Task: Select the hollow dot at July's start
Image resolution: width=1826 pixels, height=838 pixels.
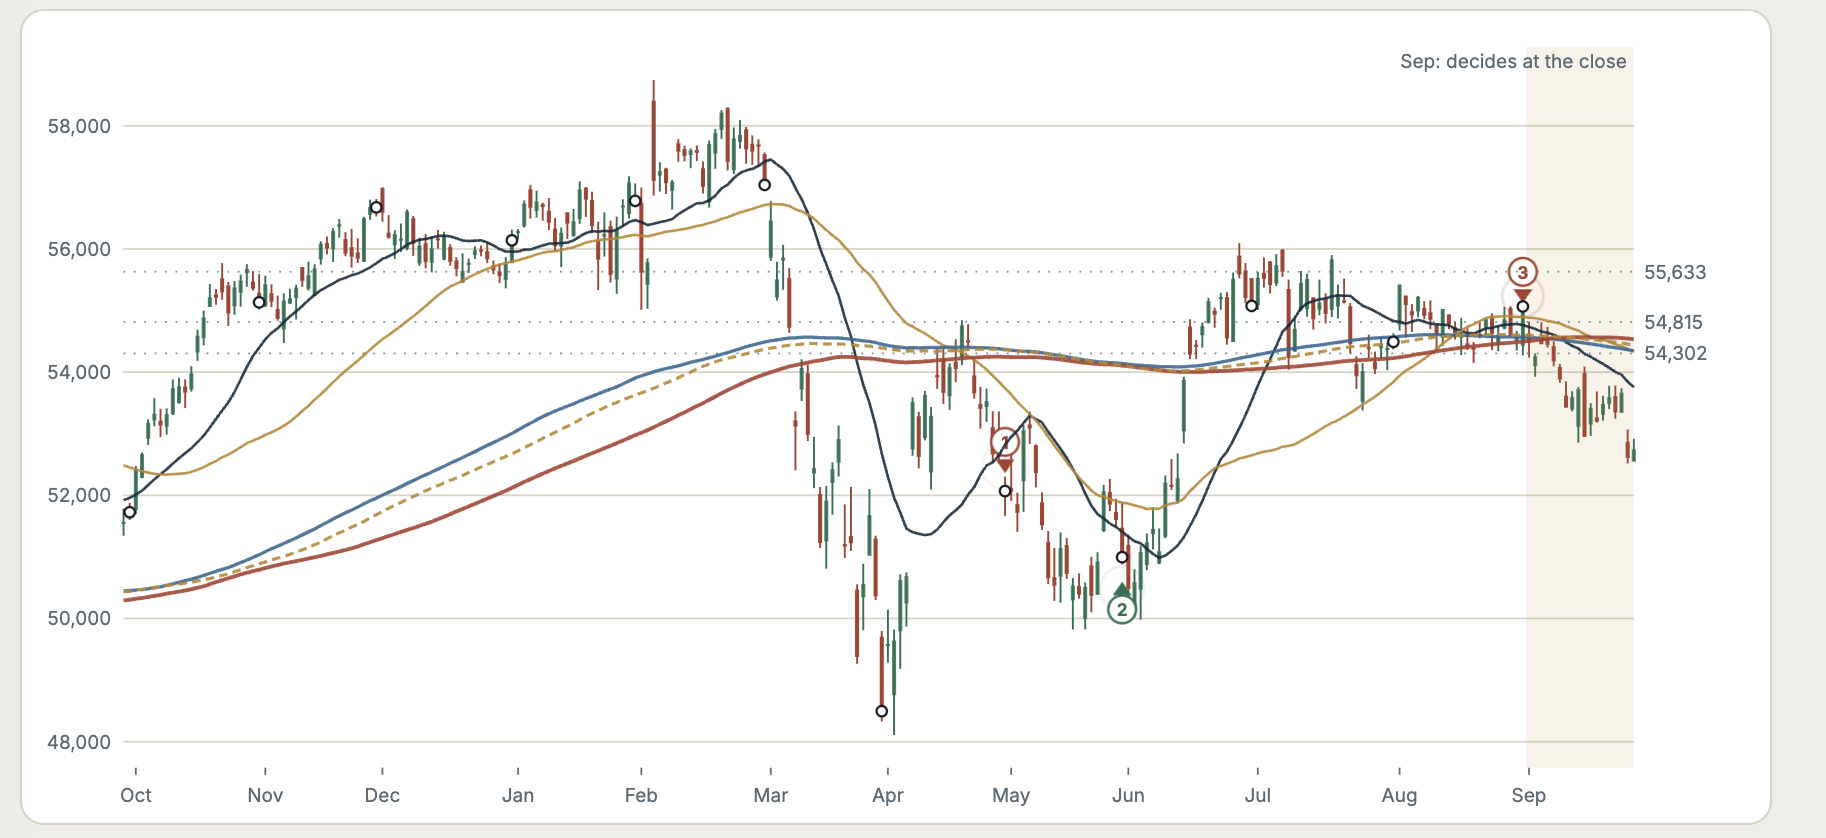Action: click(1251, 306)
